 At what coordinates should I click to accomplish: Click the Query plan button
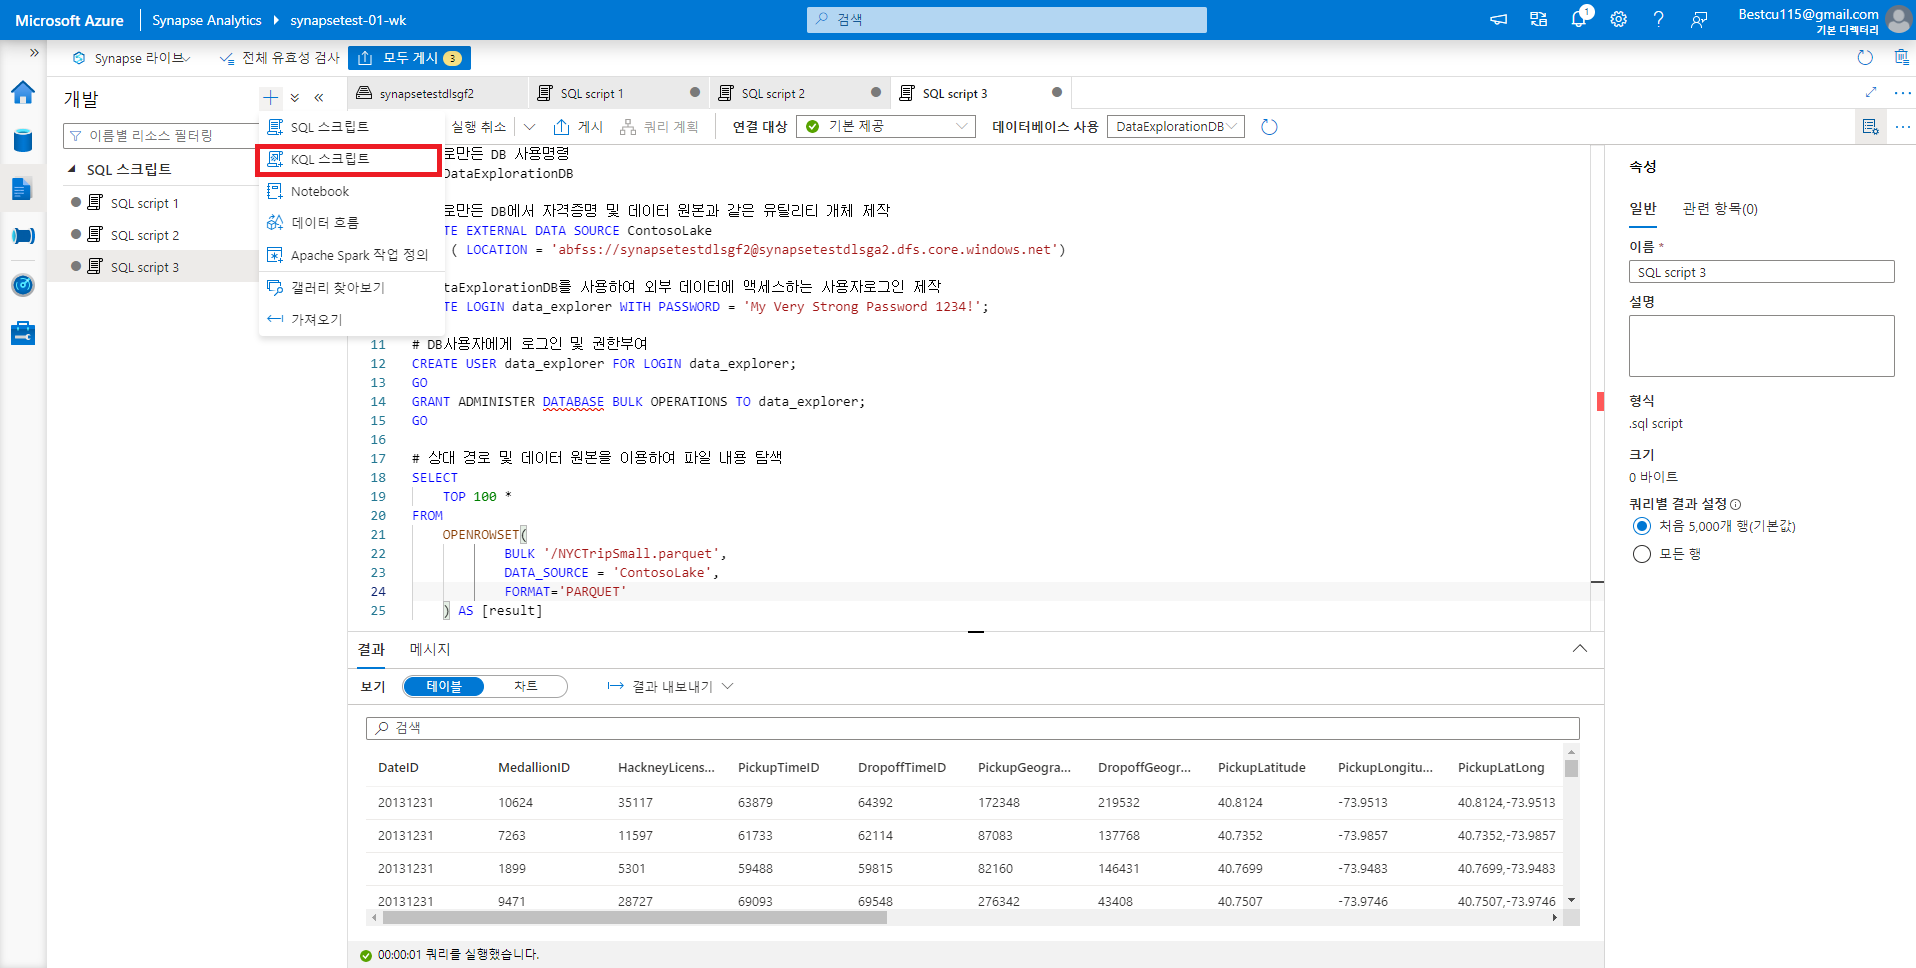tap(659, 127)
